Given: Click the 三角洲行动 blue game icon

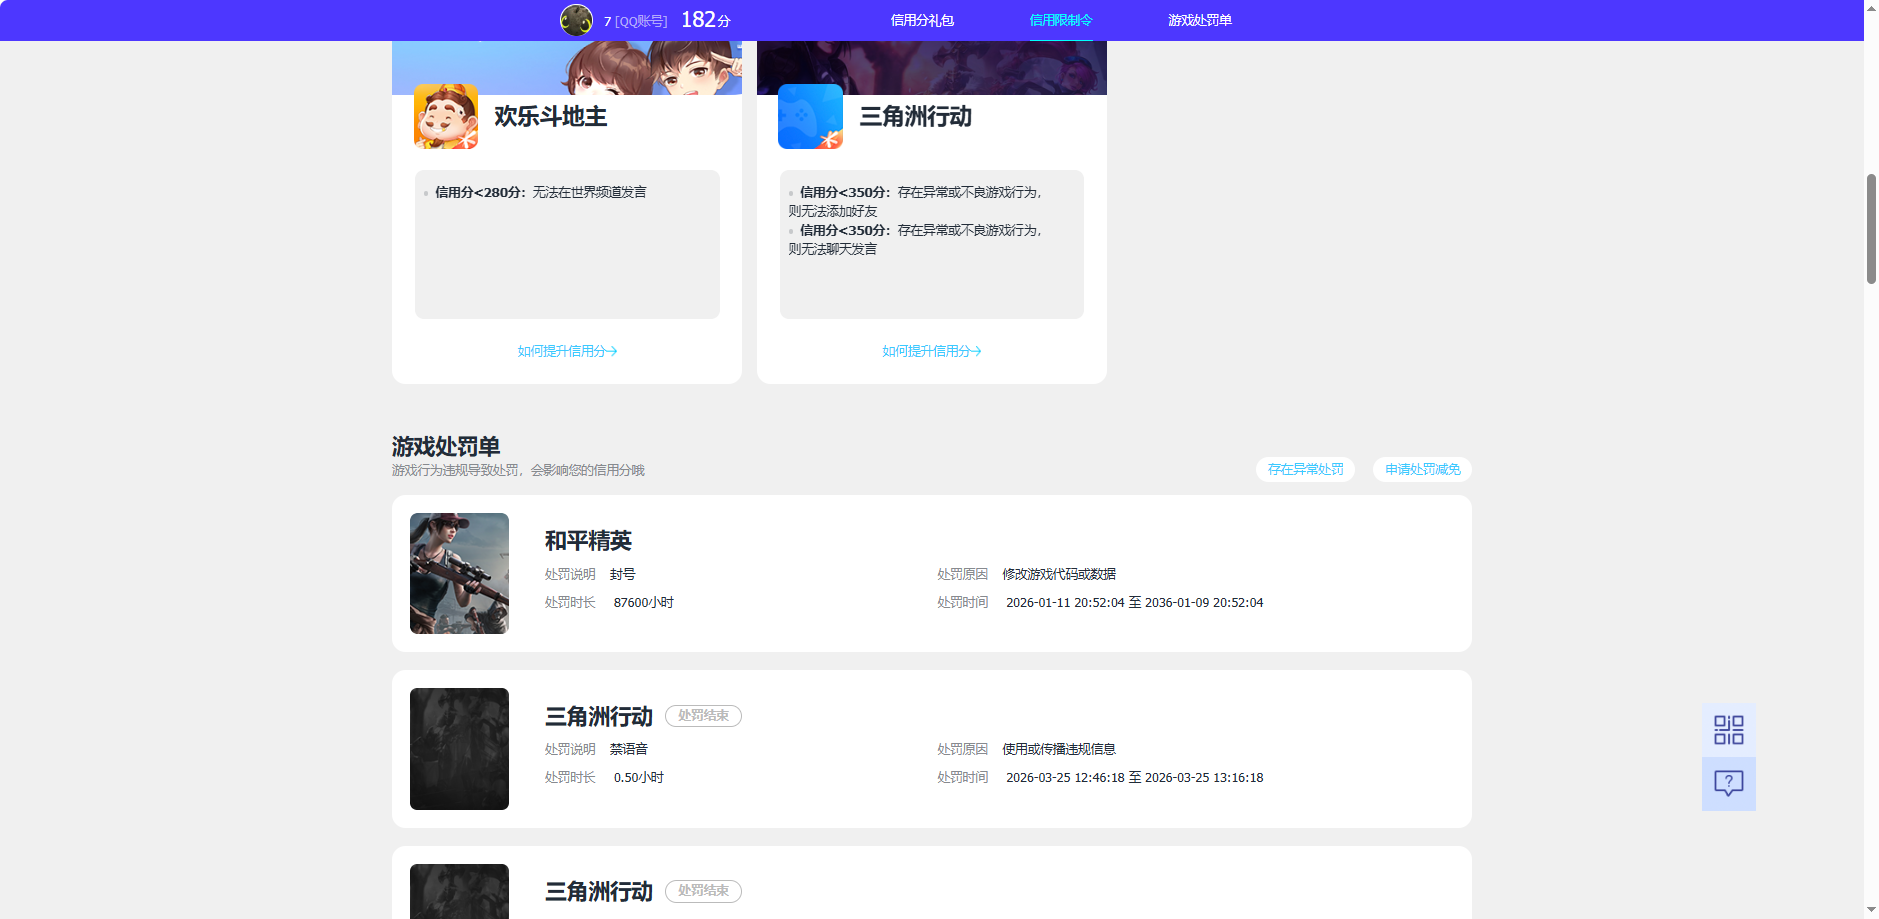Looking at the screenshot, I should [x=810, y=116].
